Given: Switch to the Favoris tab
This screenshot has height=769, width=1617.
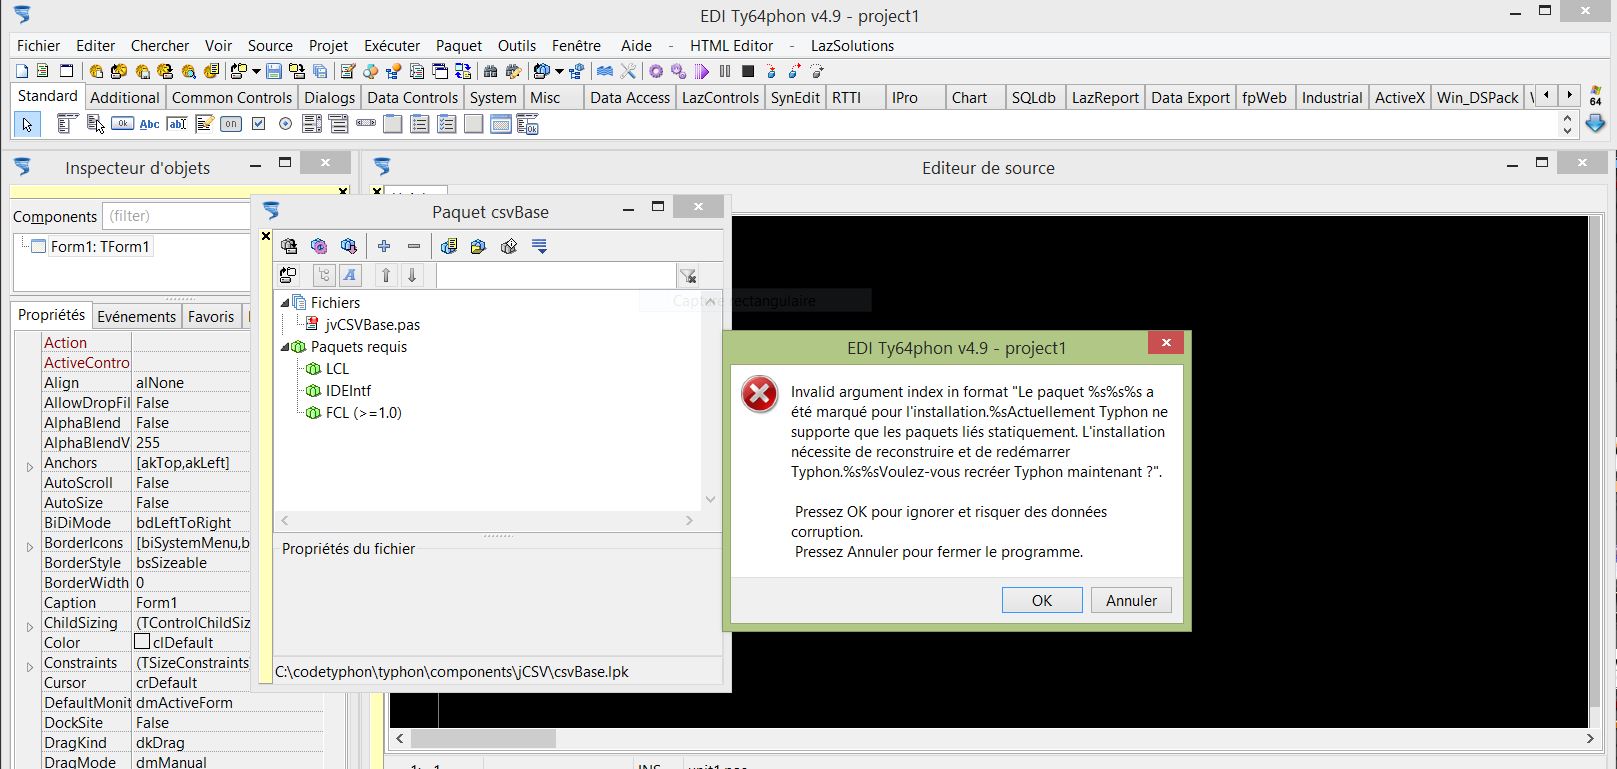Looking at the screenshot, I should coord(211,316).
